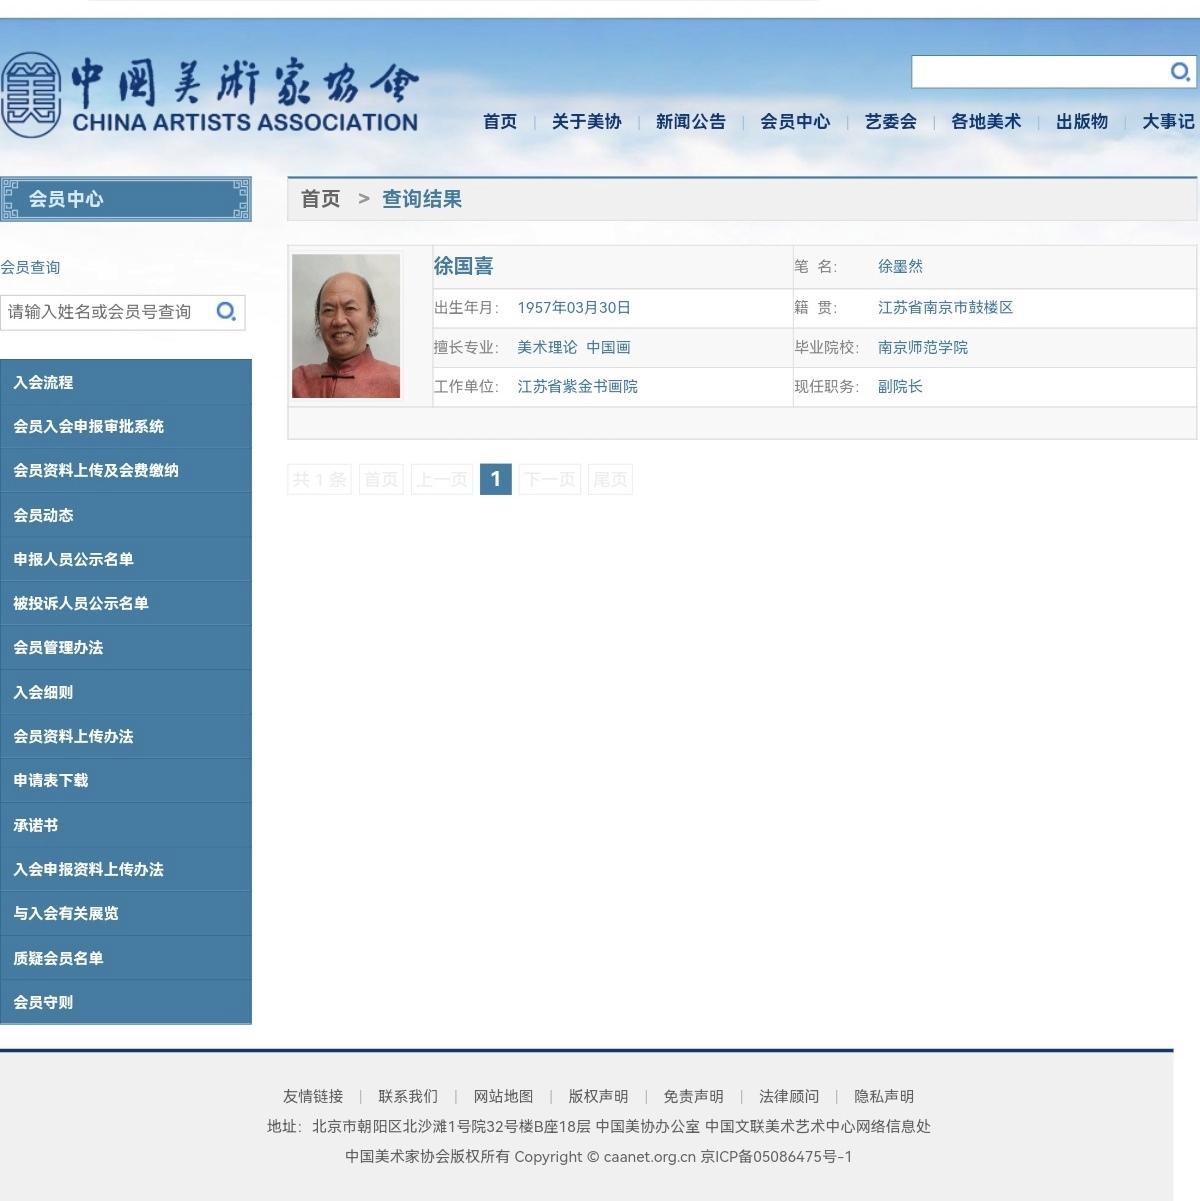Select sidebar item 申报人员公示名单
1200x1201 pixels.
click(x=126, y=559)
